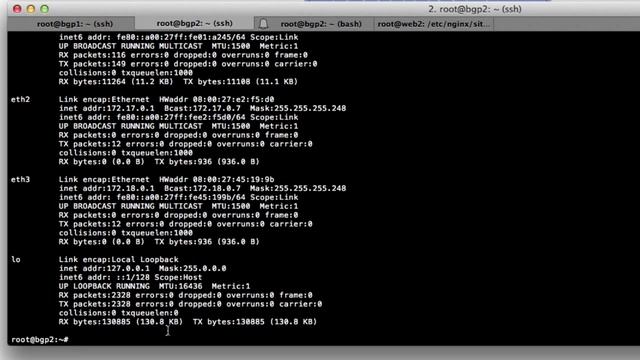Click eth2 HWaddr 08:00:27:e2:f5:d0
This screenshot has height=360, width=640.
click(x=217, y=99)
